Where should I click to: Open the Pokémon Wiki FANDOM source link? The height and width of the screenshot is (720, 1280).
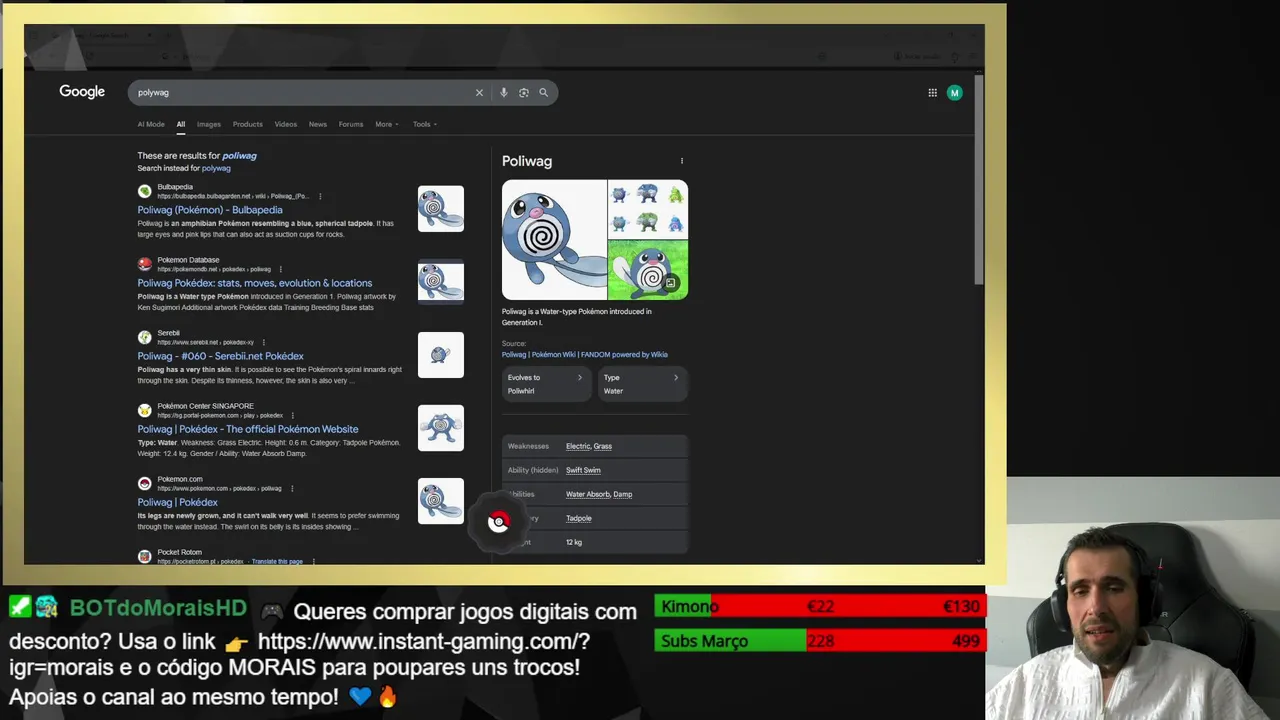tap(585, 355)
